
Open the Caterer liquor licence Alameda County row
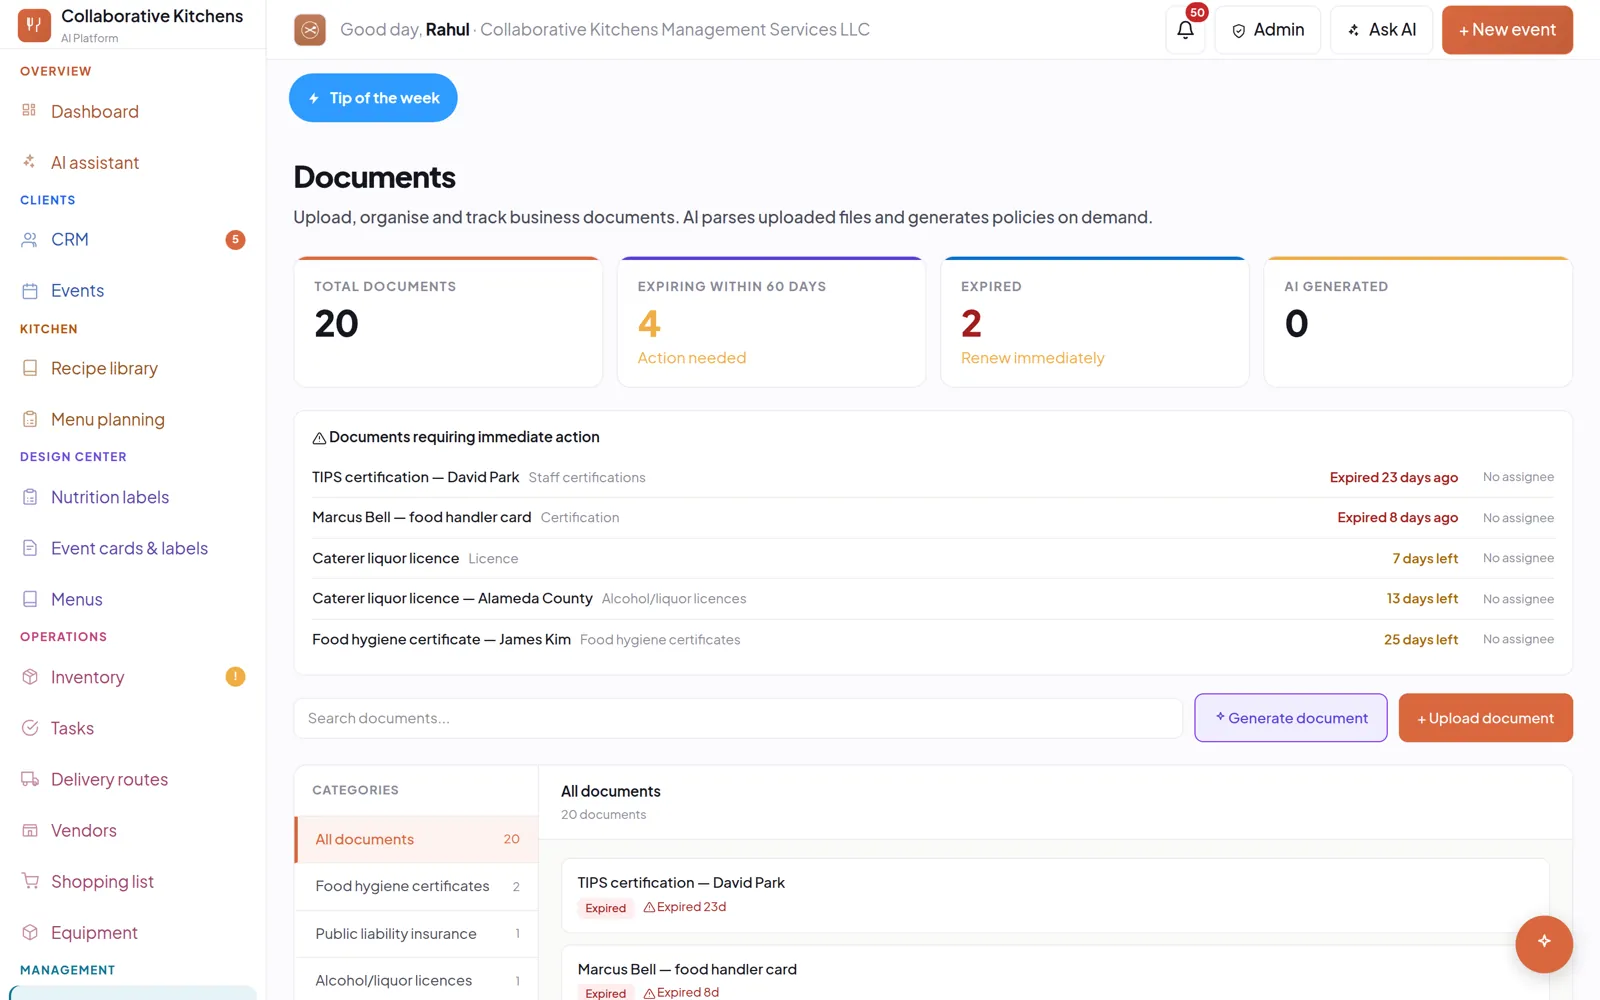coord(933,598)
